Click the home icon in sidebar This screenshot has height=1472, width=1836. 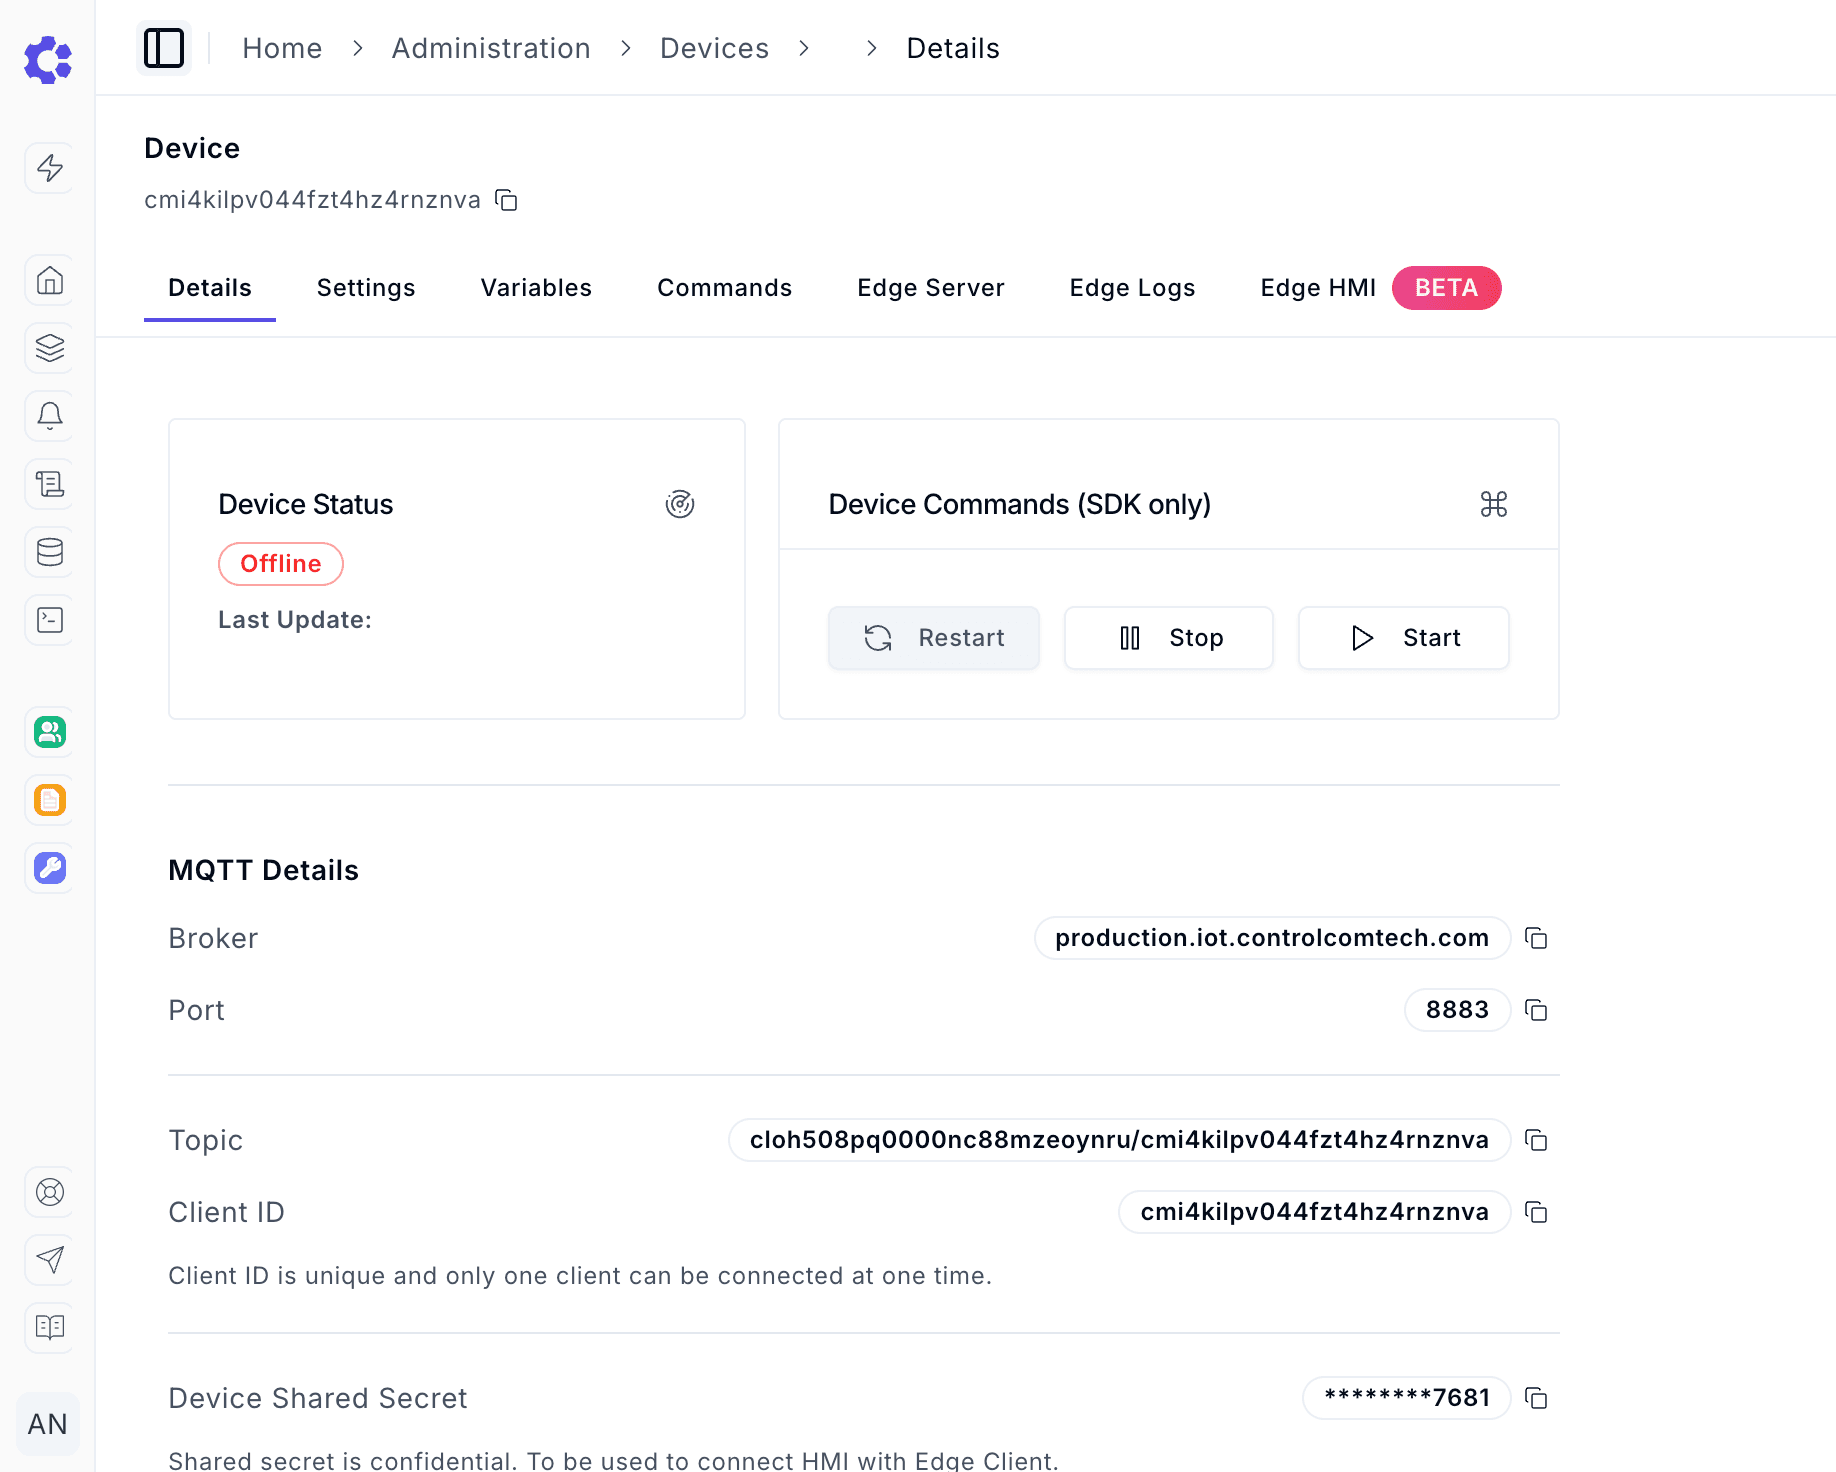[49, 280]
